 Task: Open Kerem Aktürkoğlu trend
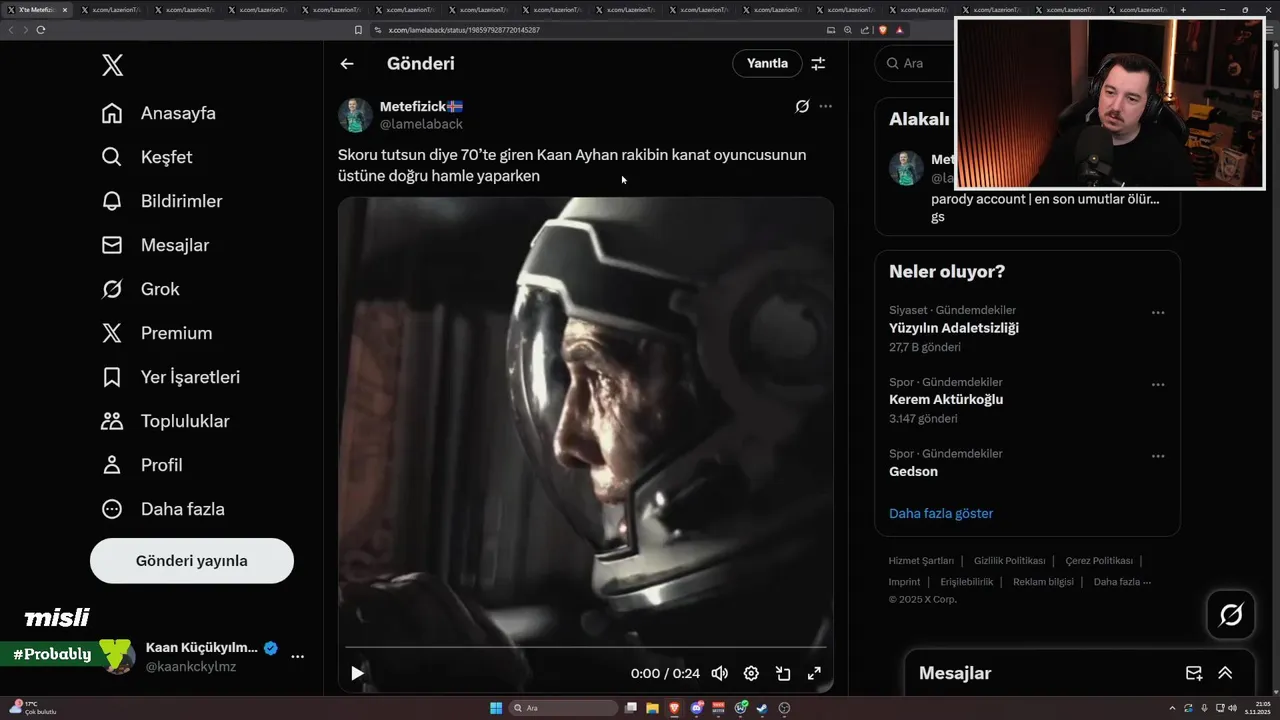(946, 399)
